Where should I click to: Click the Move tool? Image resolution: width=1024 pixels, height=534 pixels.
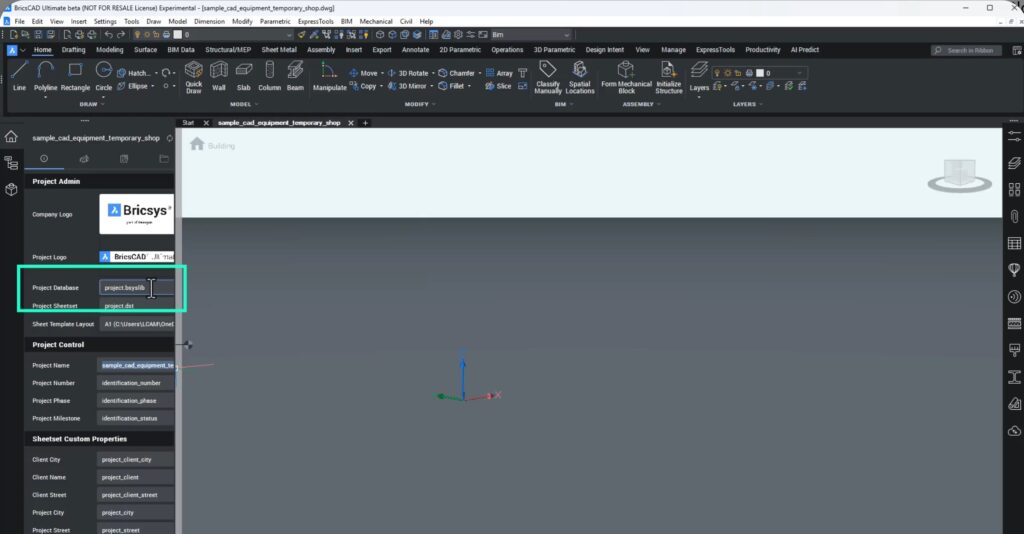point(363,73)
